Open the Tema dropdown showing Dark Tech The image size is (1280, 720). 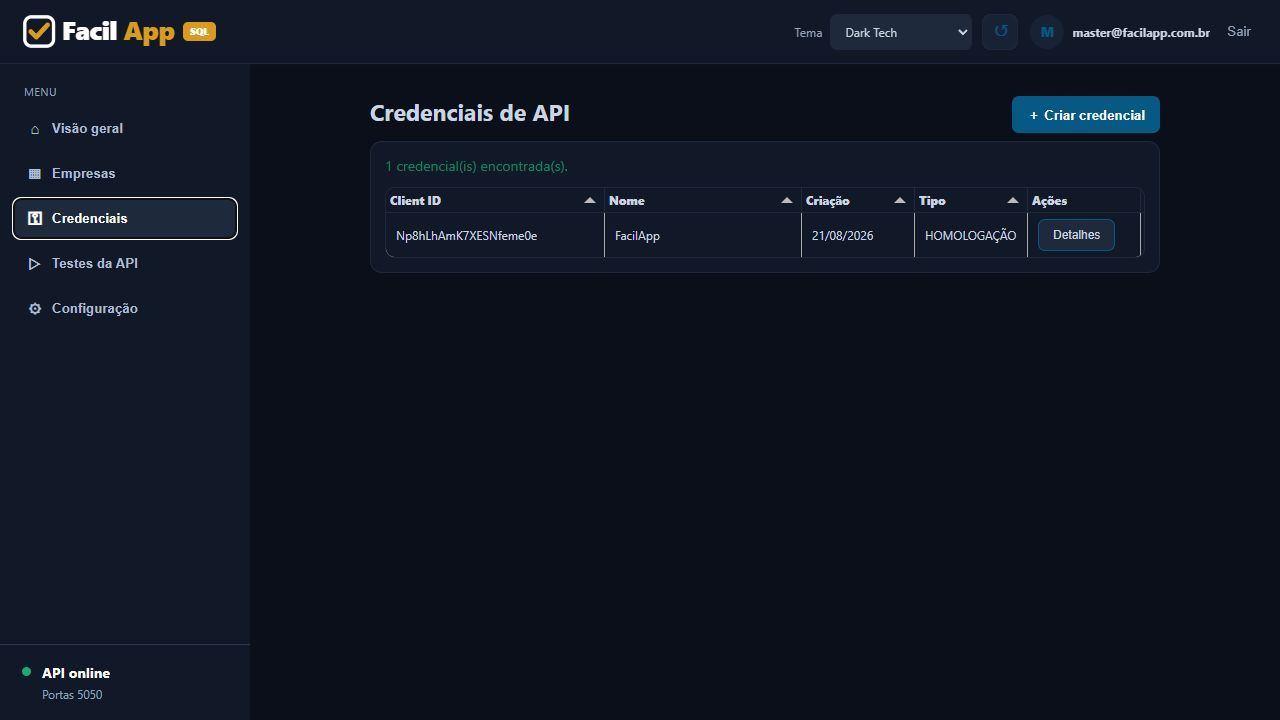(901, 32)
